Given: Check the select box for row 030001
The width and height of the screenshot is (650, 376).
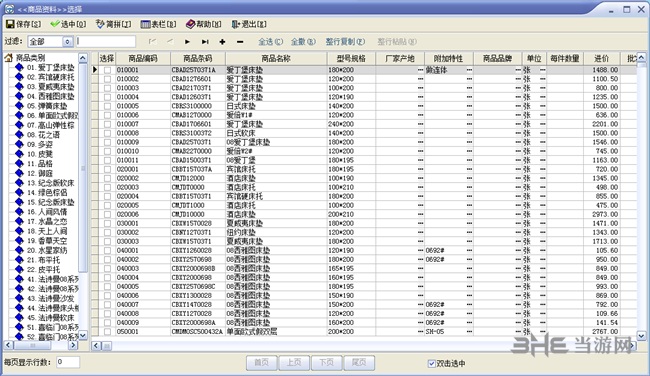Looking at the screenshot, I should click(x=107, y=223).
